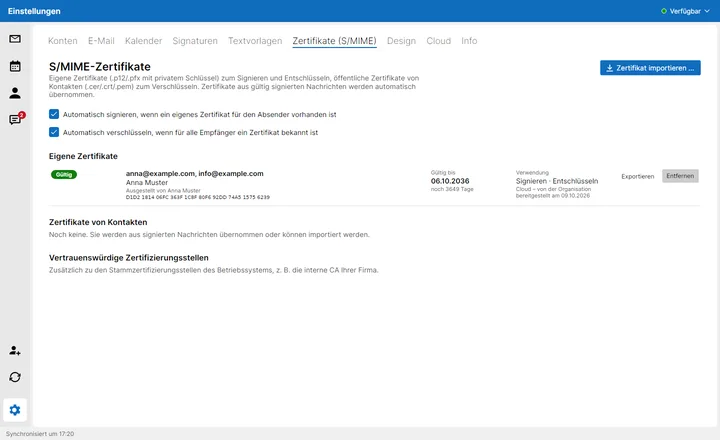The width and height of the screenshot is (720, 440).
Task: Click the Signieren · Entschlüsseln usage text
Action: coord(557,181)
